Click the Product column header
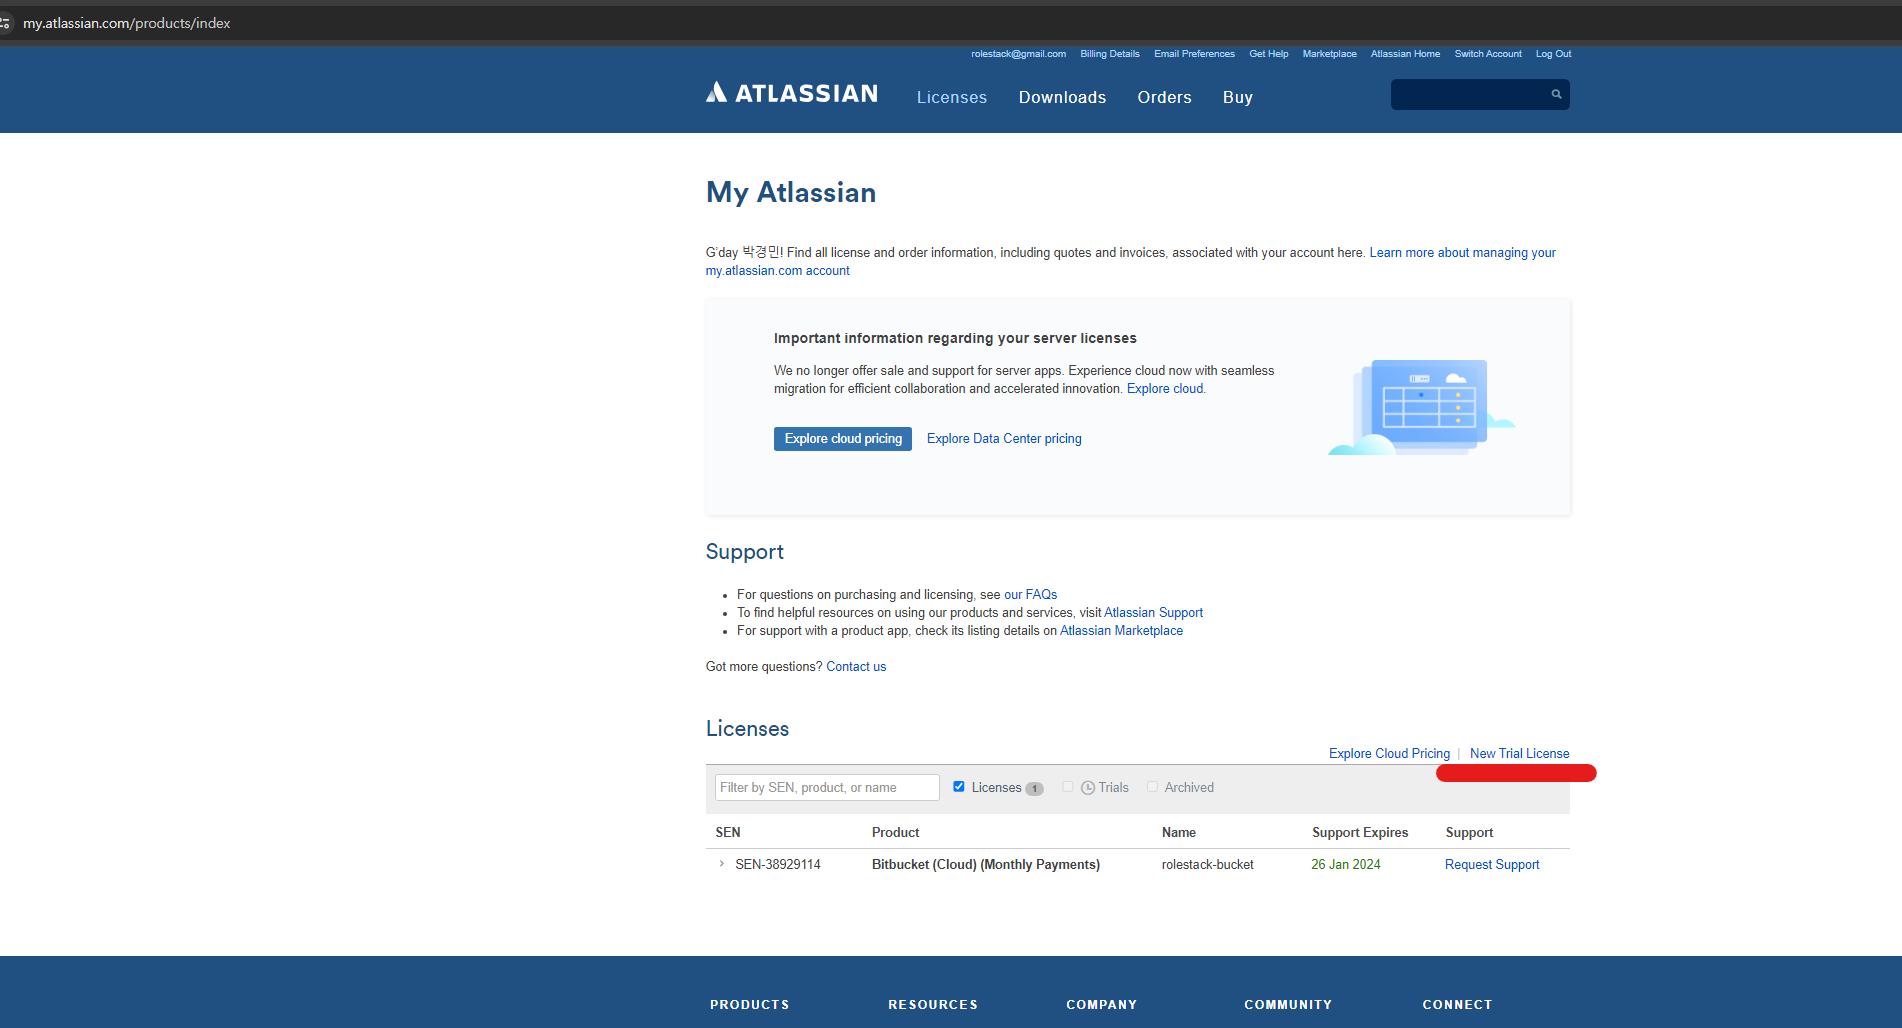The height and width of the screenshot is (1028, 1902). 895,833
